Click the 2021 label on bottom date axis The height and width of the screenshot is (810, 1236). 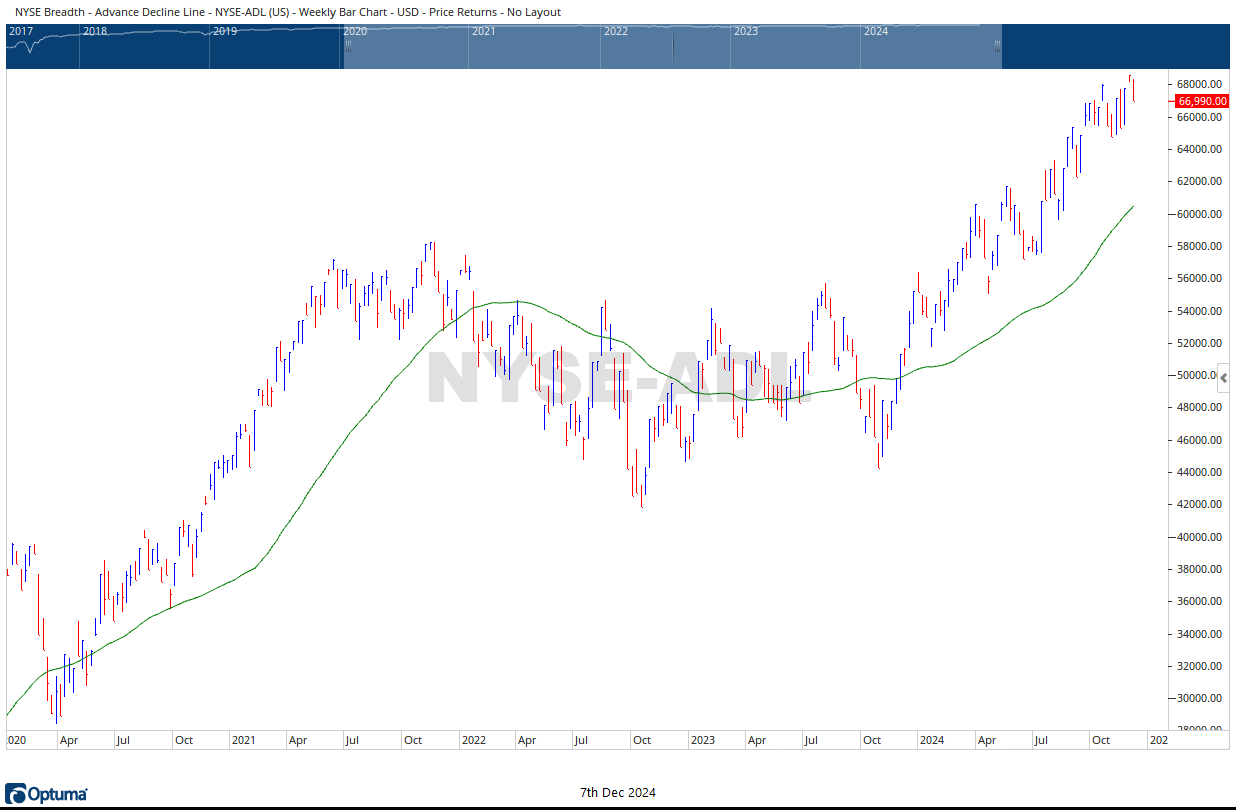[x=243, y=741]
